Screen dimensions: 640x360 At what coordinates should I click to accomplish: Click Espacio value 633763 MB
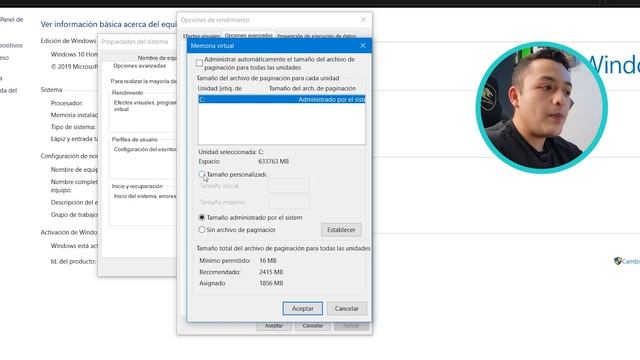tap(273, 162)
